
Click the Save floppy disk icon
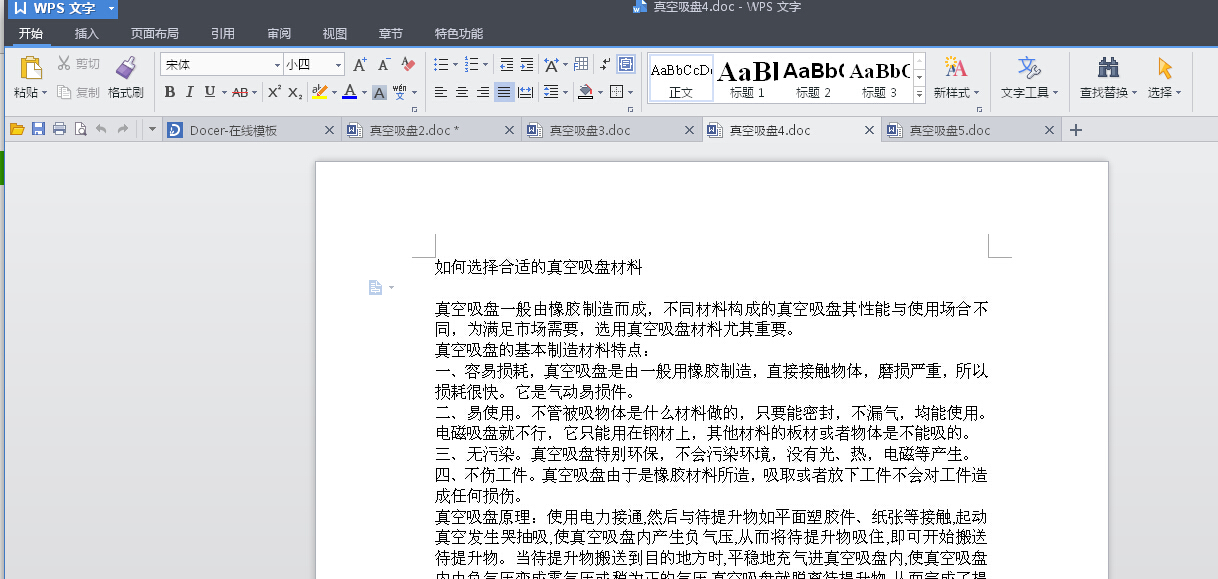click(x=38, y=130)
